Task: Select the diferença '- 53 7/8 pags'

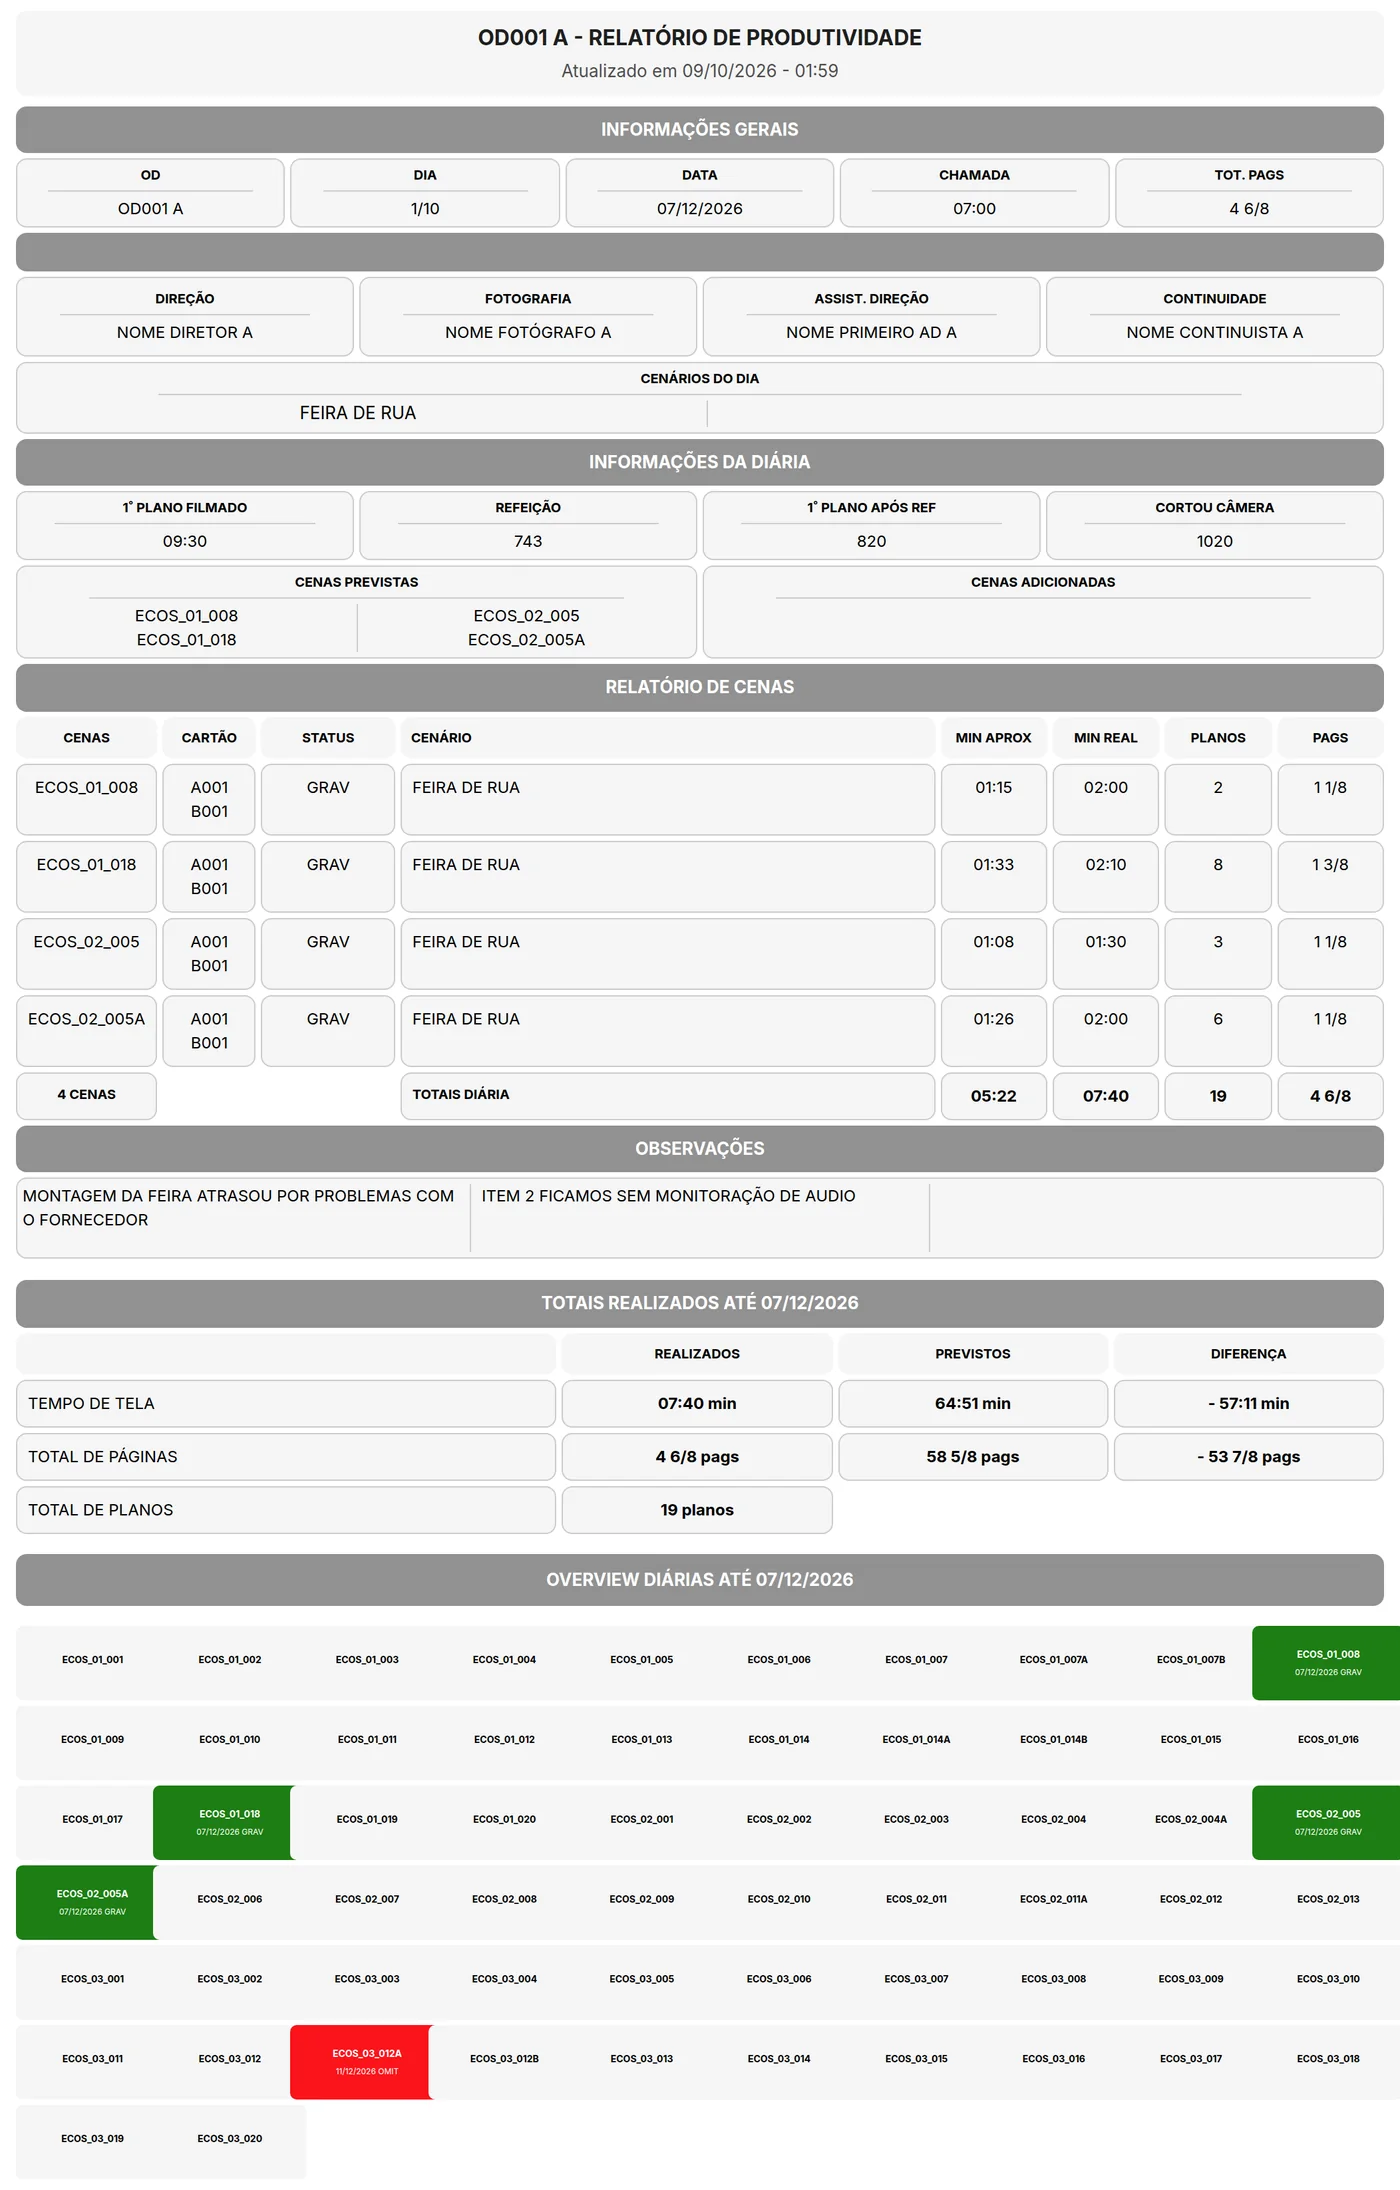Action: pos(1249,1457)
